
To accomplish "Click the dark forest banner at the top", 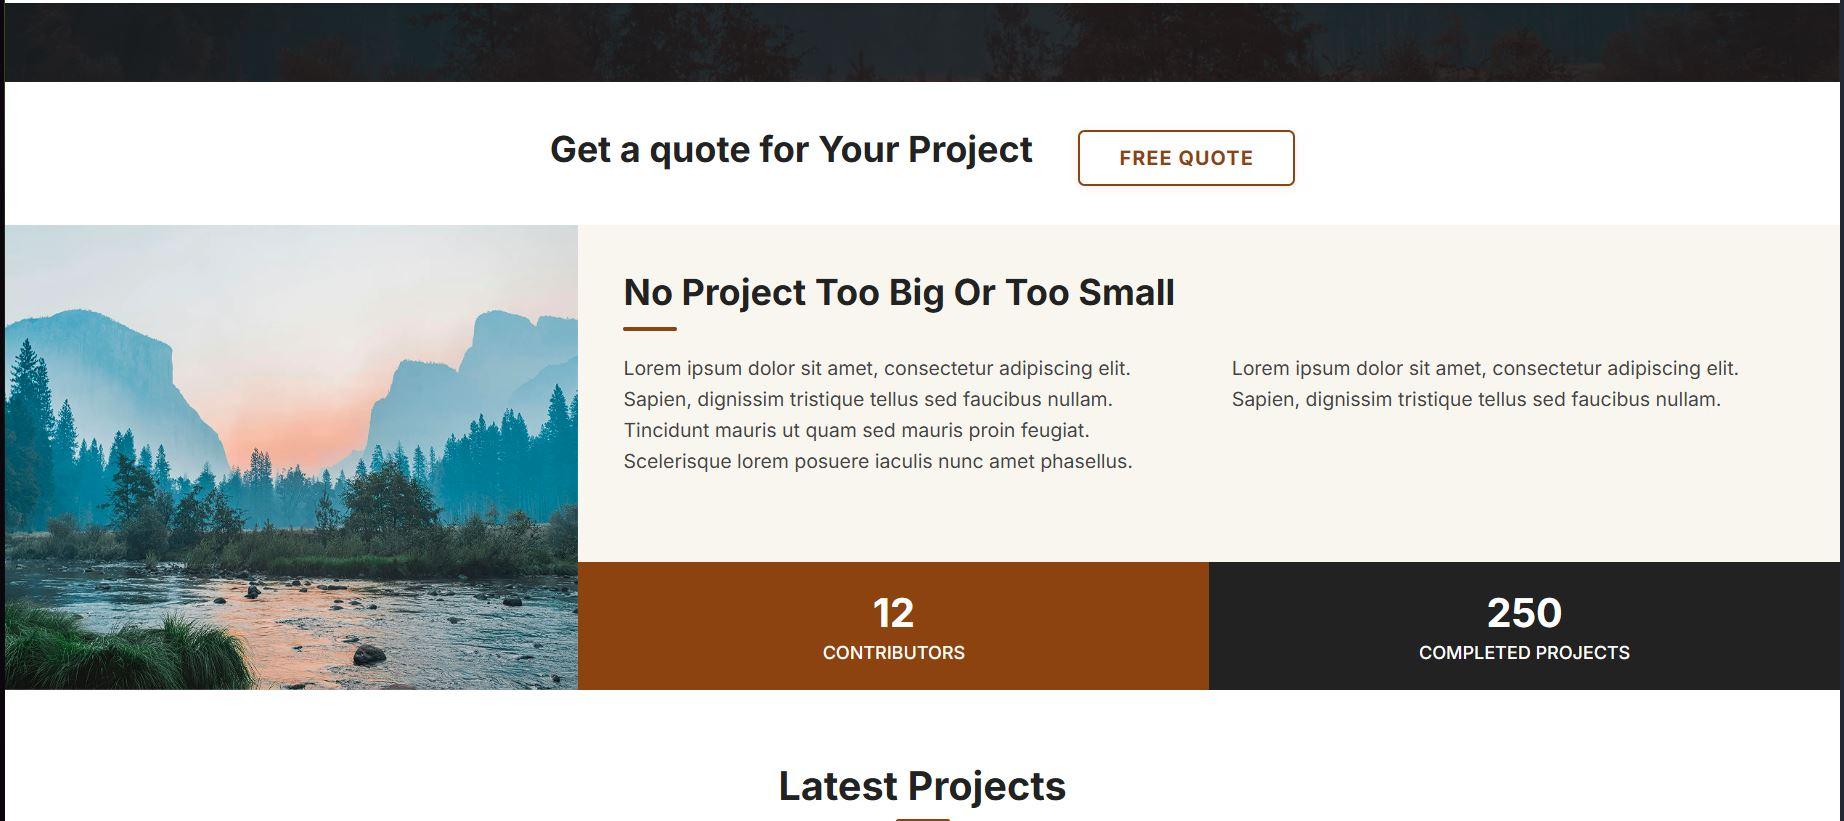I will [922, 42].
